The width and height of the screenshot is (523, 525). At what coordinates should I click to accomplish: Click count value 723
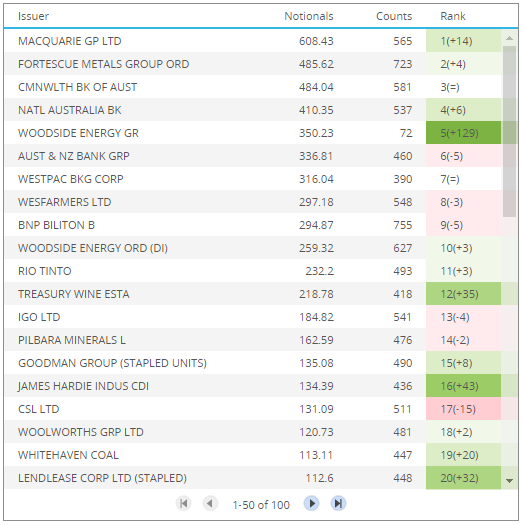click(402, 64)
